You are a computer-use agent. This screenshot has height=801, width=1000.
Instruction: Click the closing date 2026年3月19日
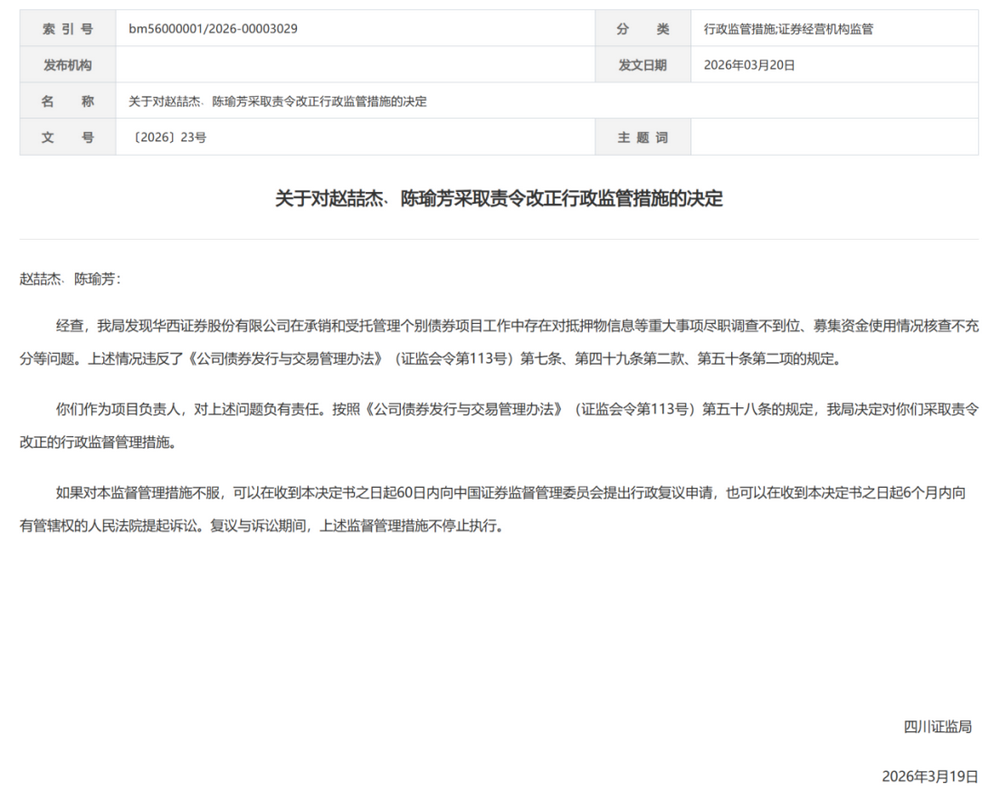(930, 776)
